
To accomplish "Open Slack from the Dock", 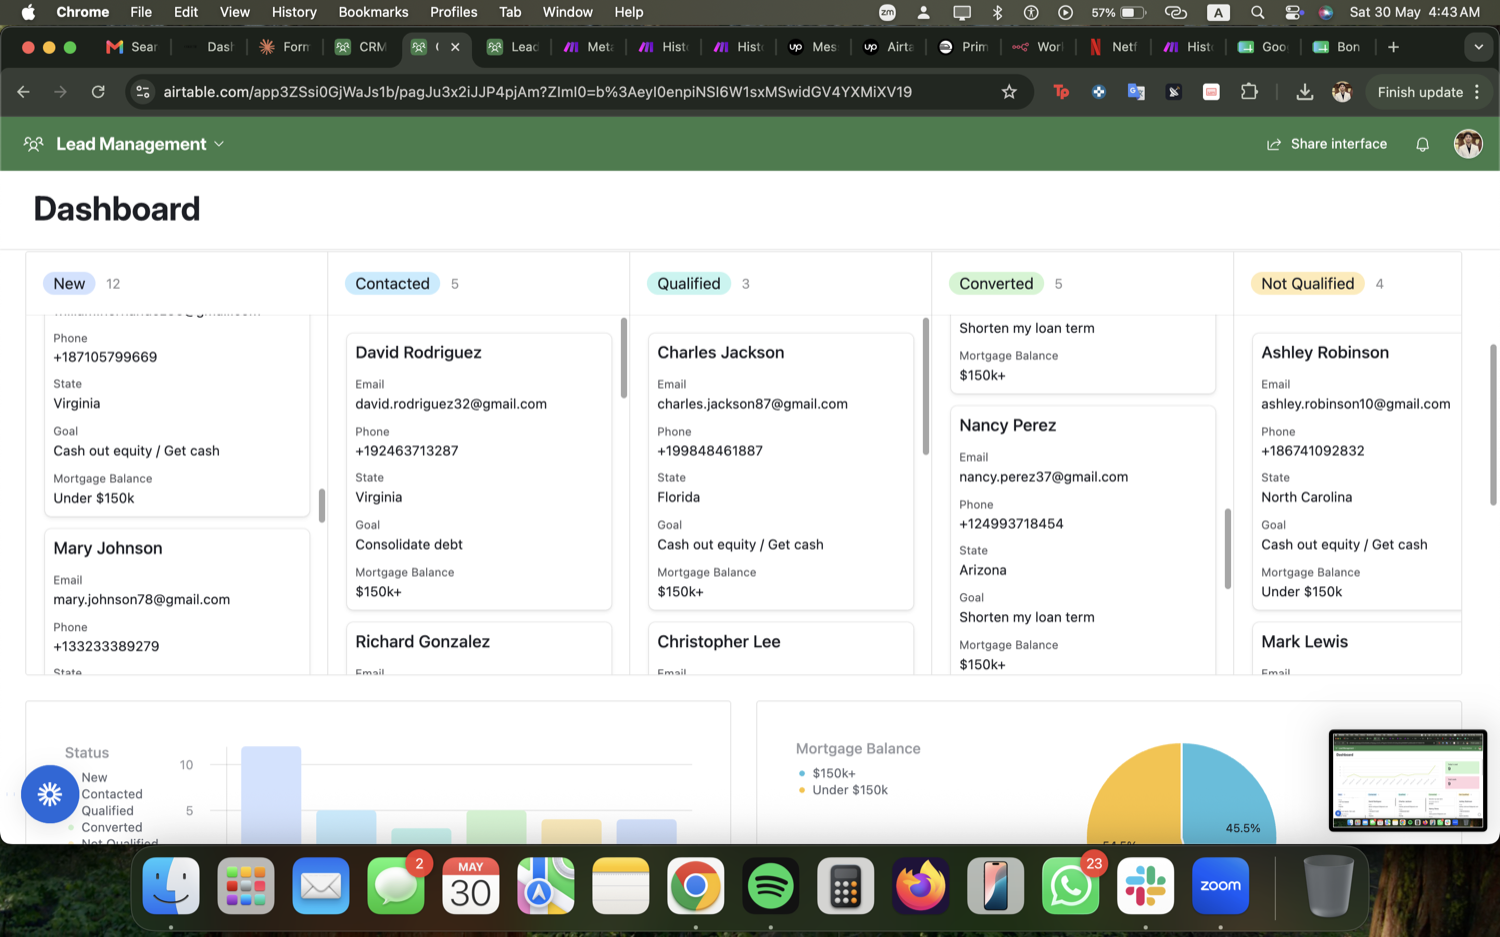I will tap(1145, 886).
